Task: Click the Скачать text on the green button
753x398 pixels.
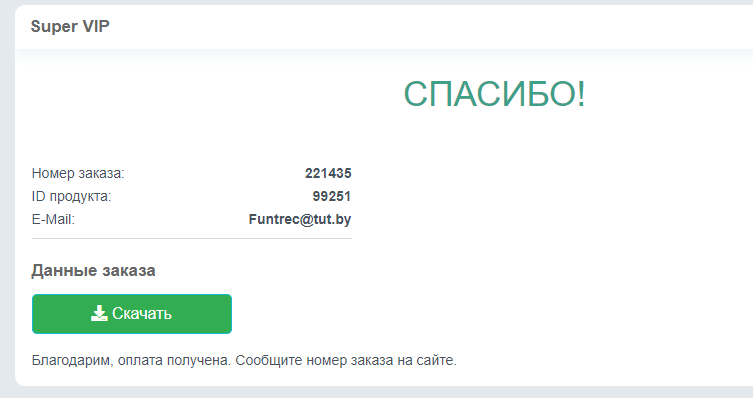Action: pyautogui.click(x=142, y=314)
